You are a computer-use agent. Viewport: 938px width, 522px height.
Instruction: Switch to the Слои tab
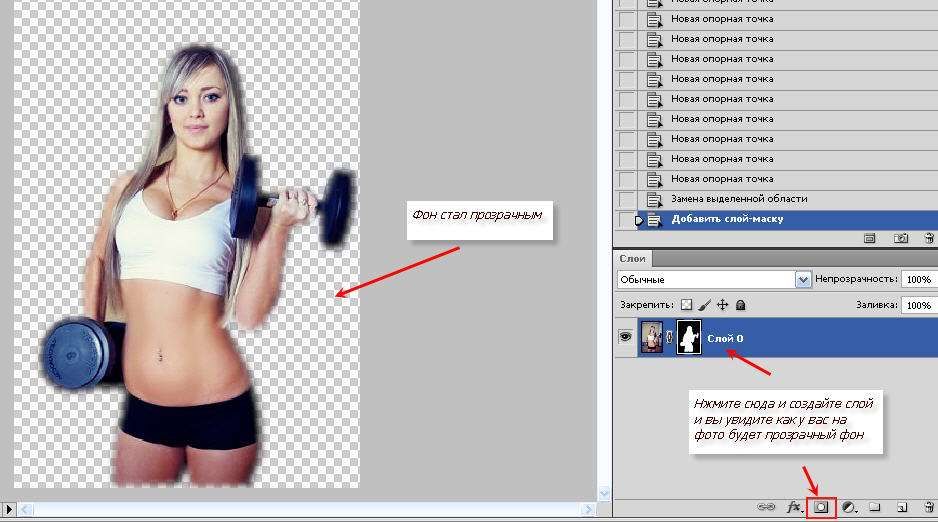(x=632, y=258)
